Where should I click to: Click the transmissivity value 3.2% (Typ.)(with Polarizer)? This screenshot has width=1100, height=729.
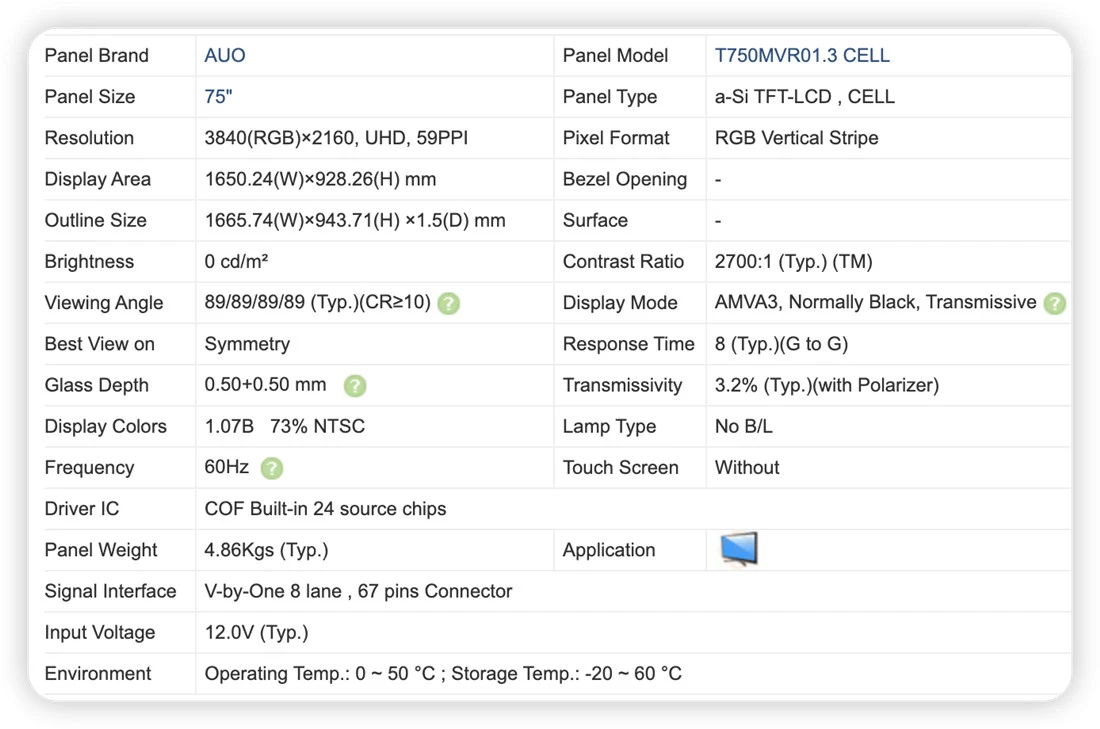[826, 385]
